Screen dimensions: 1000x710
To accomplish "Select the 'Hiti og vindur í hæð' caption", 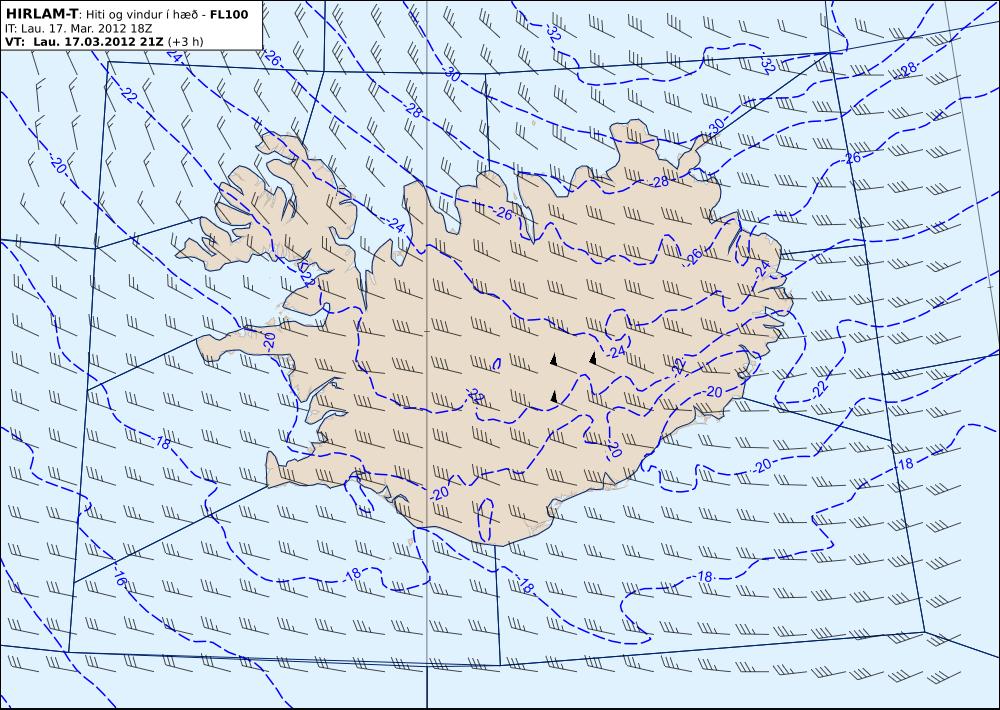I will [x=143, y=15].
